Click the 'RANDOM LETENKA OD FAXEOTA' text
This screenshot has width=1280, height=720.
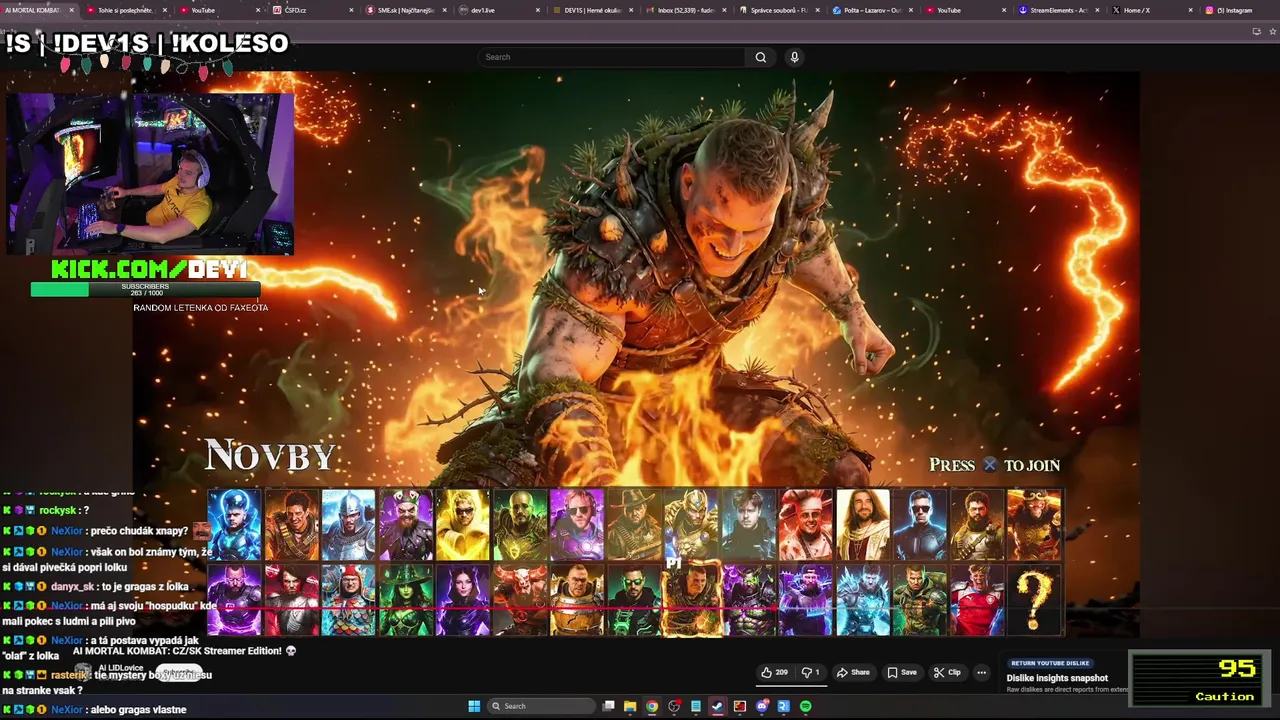point(201,308)
